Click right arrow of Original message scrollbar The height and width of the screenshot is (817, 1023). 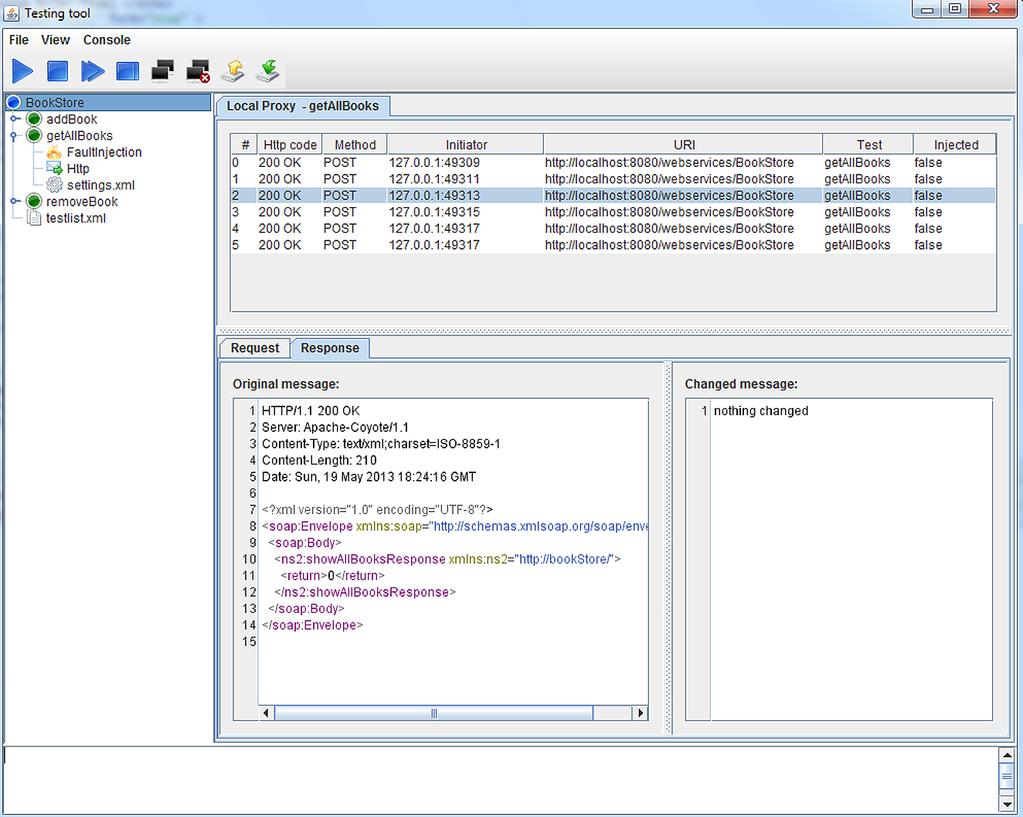(641, 713)
